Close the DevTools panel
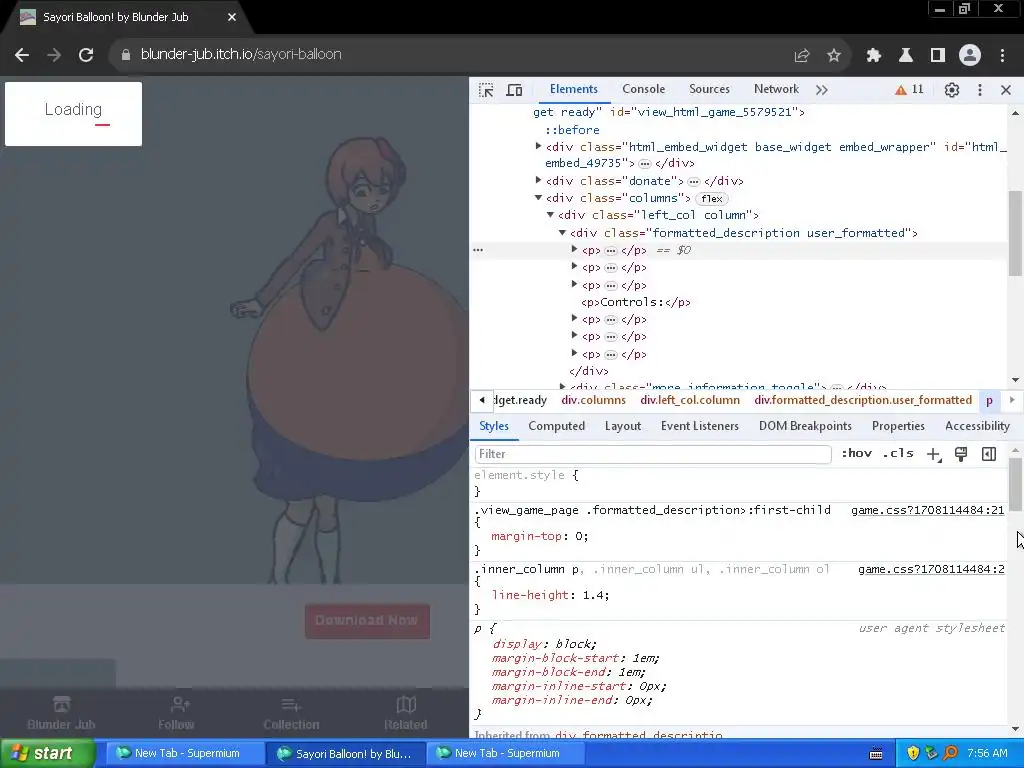 tap(1006, 90)
